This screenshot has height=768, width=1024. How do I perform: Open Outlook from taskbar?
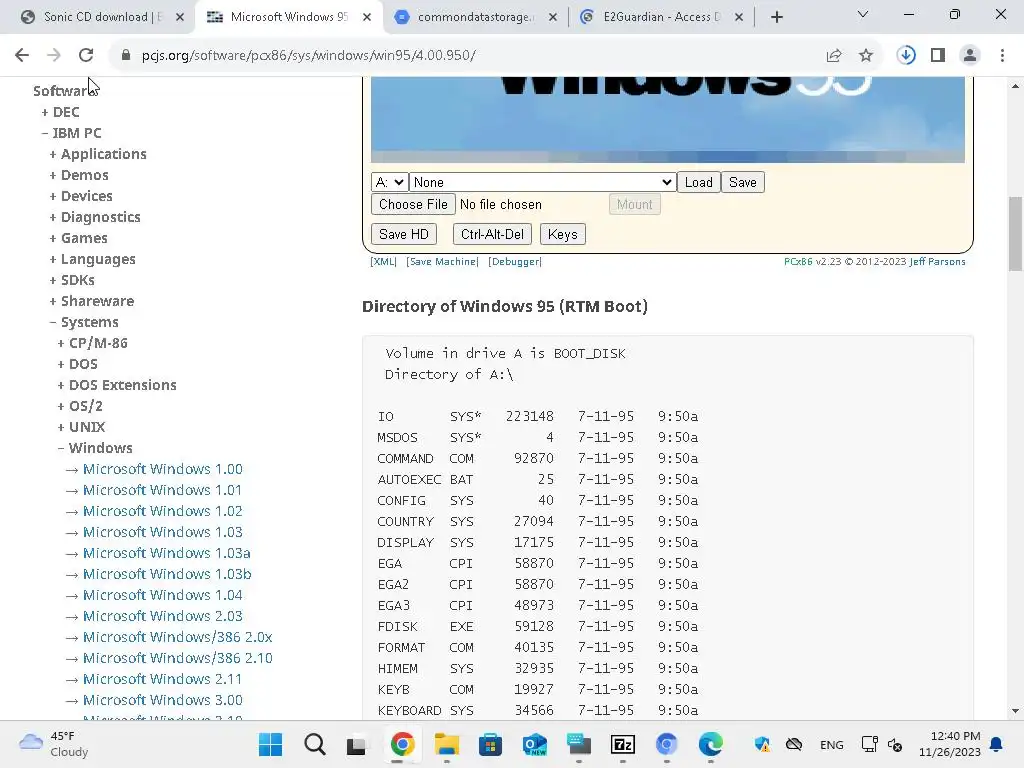535,744
